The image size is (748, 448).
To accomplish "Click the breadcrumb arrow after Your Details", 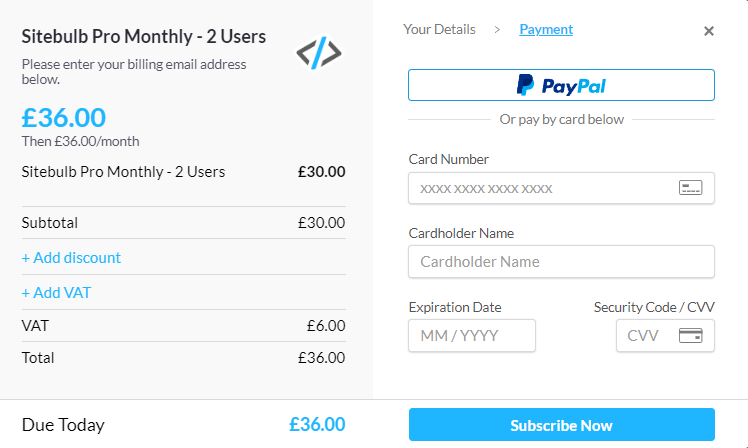I will pyautogui.click(x=497, y=30).
